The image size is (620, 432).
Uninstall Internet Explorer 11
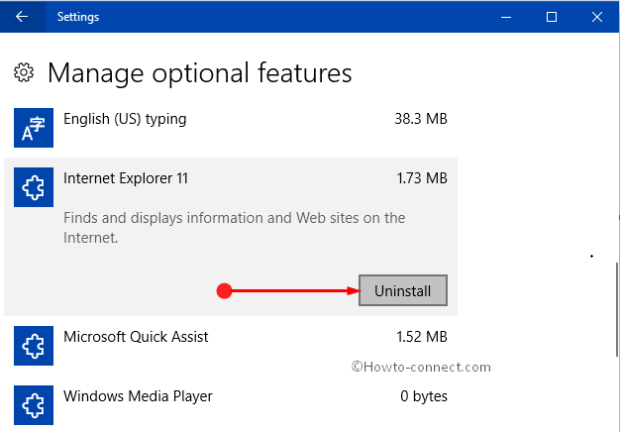[x=403, y=291]
